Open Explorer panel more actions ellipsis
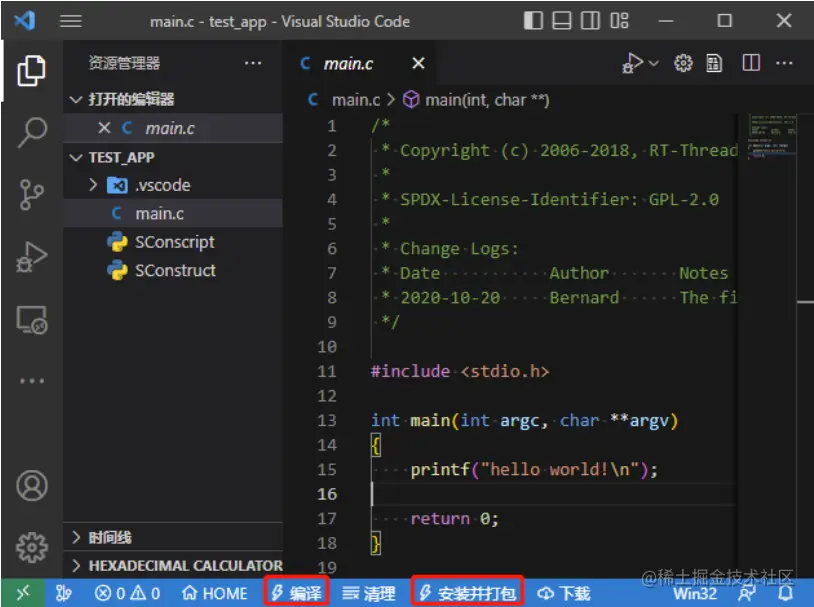 pyautogui.click(x=253, y=63)
